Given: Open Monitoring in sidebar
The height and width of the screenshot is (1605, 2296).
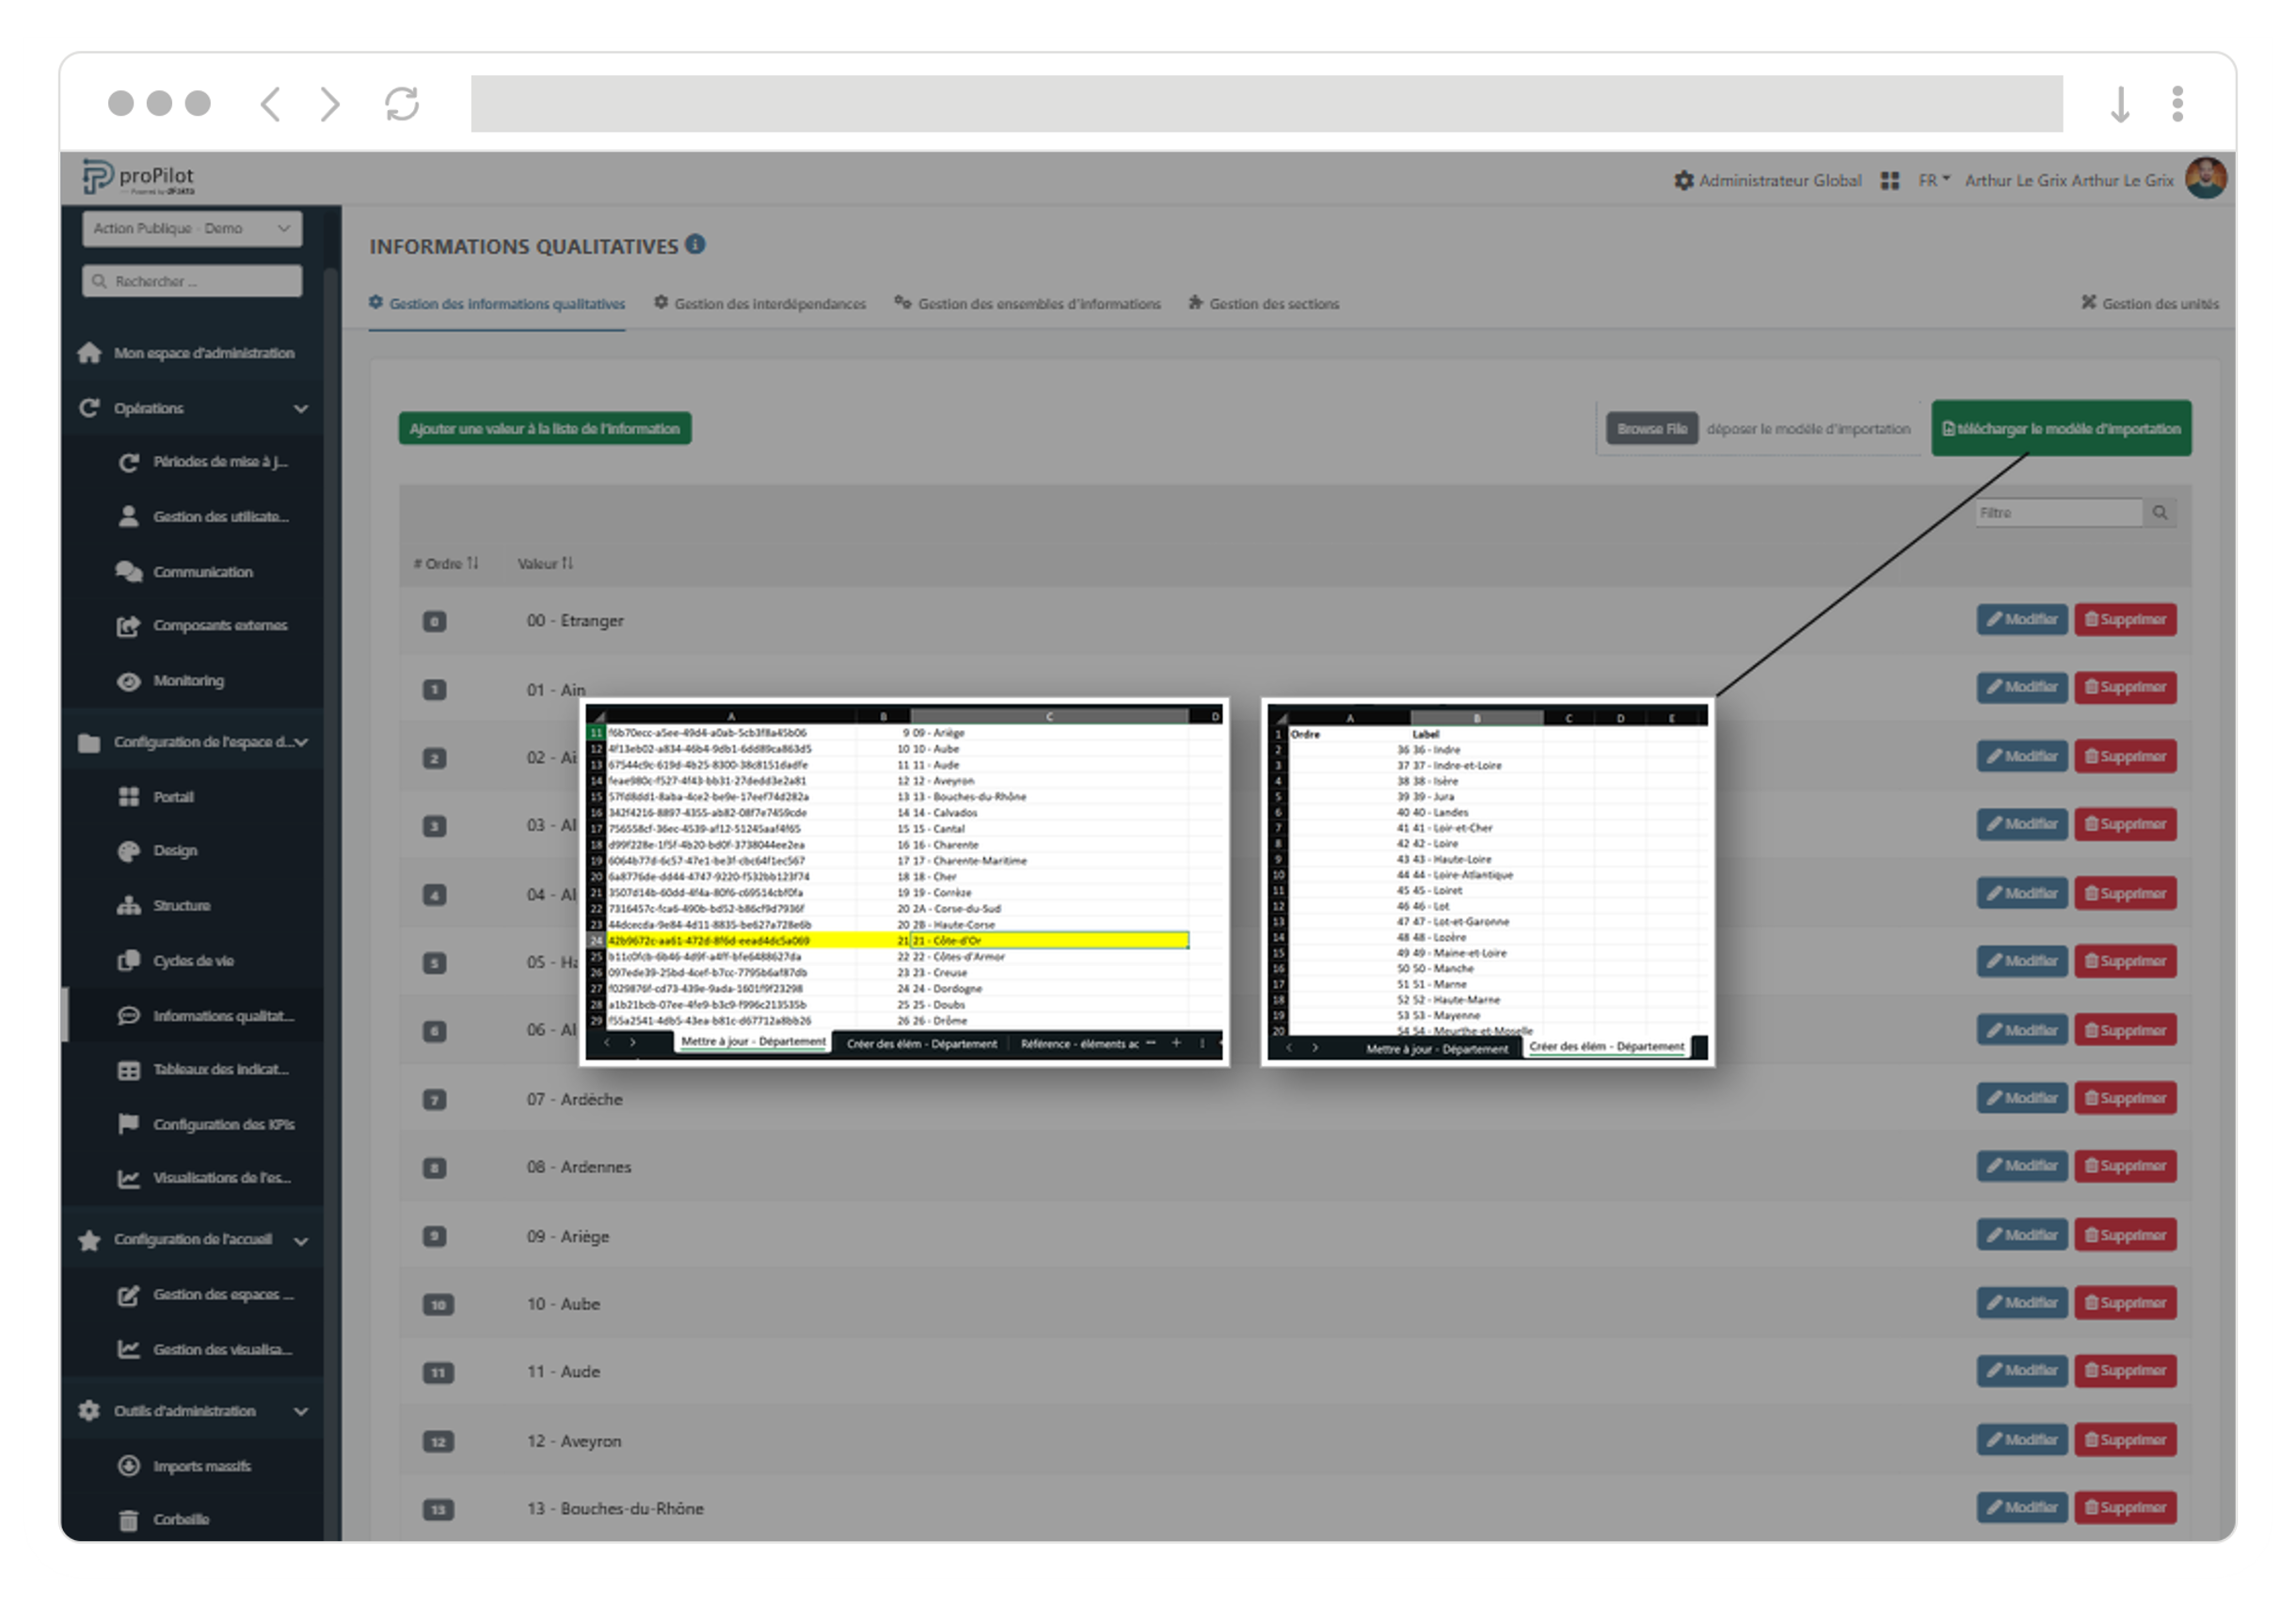Looking at the screenshot, I should (x=171, y=681).
